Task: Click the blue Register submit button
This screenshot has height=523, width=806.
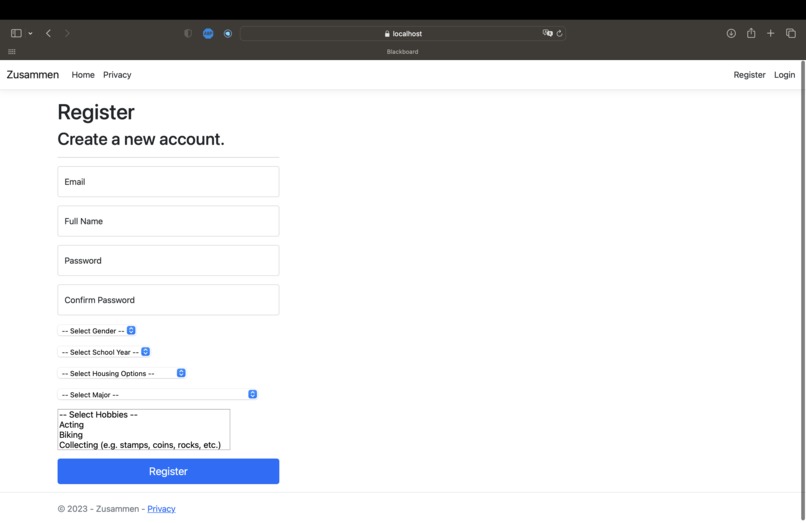Action: pos(168,471)
